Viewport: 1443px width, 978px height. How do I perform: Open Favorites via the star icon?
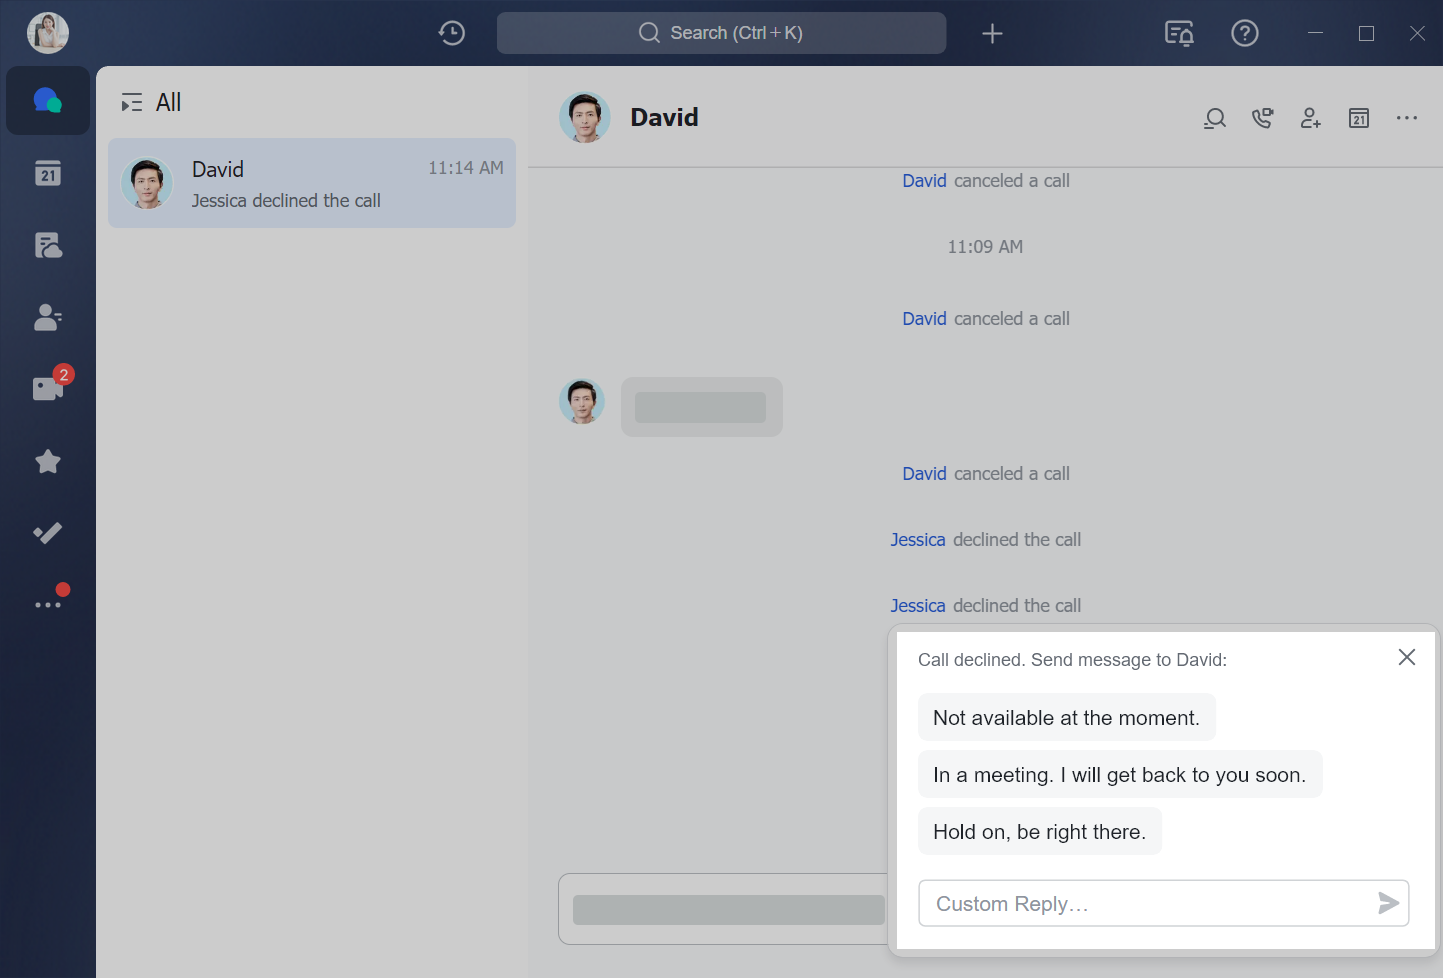pyautogui.click(x=47, y=461)
